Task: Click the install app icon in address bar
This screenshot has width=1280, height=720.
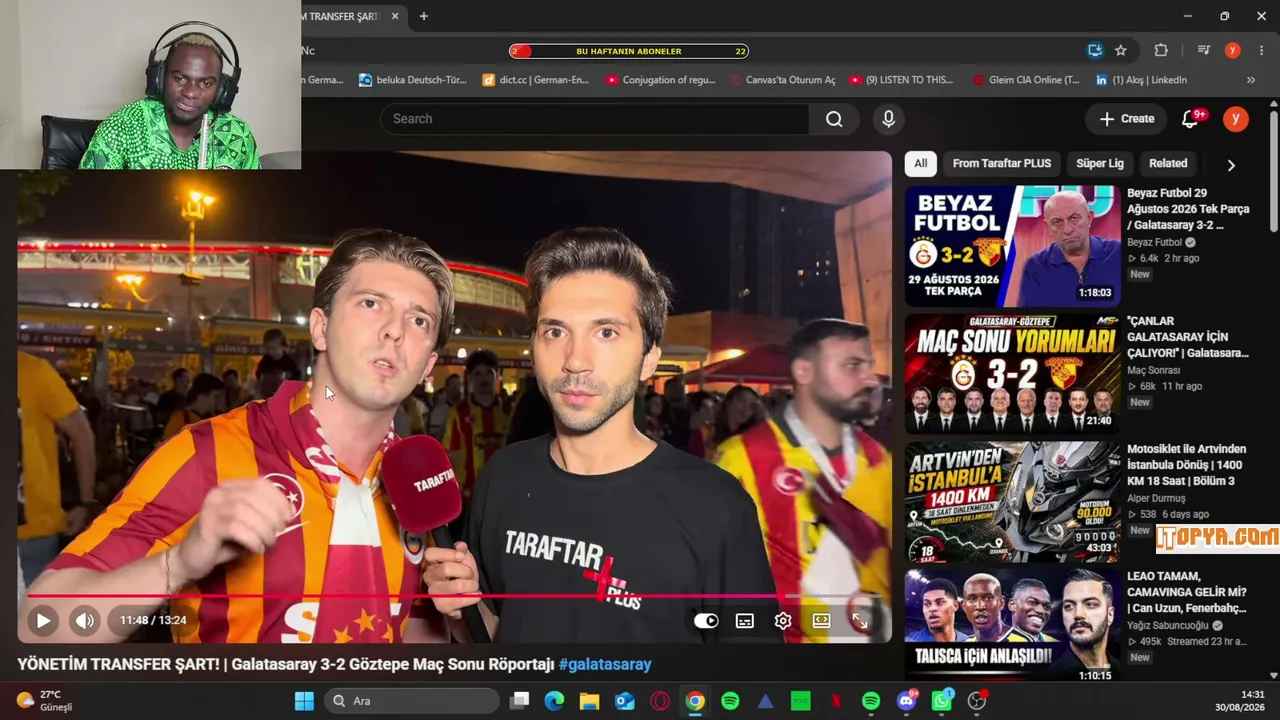Action: click(1095, 51)
